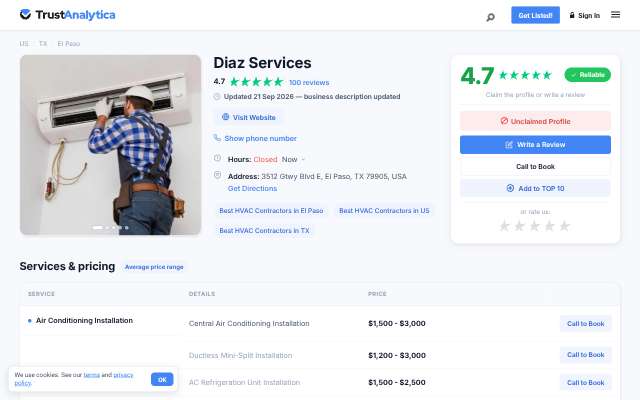This screenshot has width=640, height=400.
Task: Click Add to TOP 10 button
Action: (x=535, y=188)
